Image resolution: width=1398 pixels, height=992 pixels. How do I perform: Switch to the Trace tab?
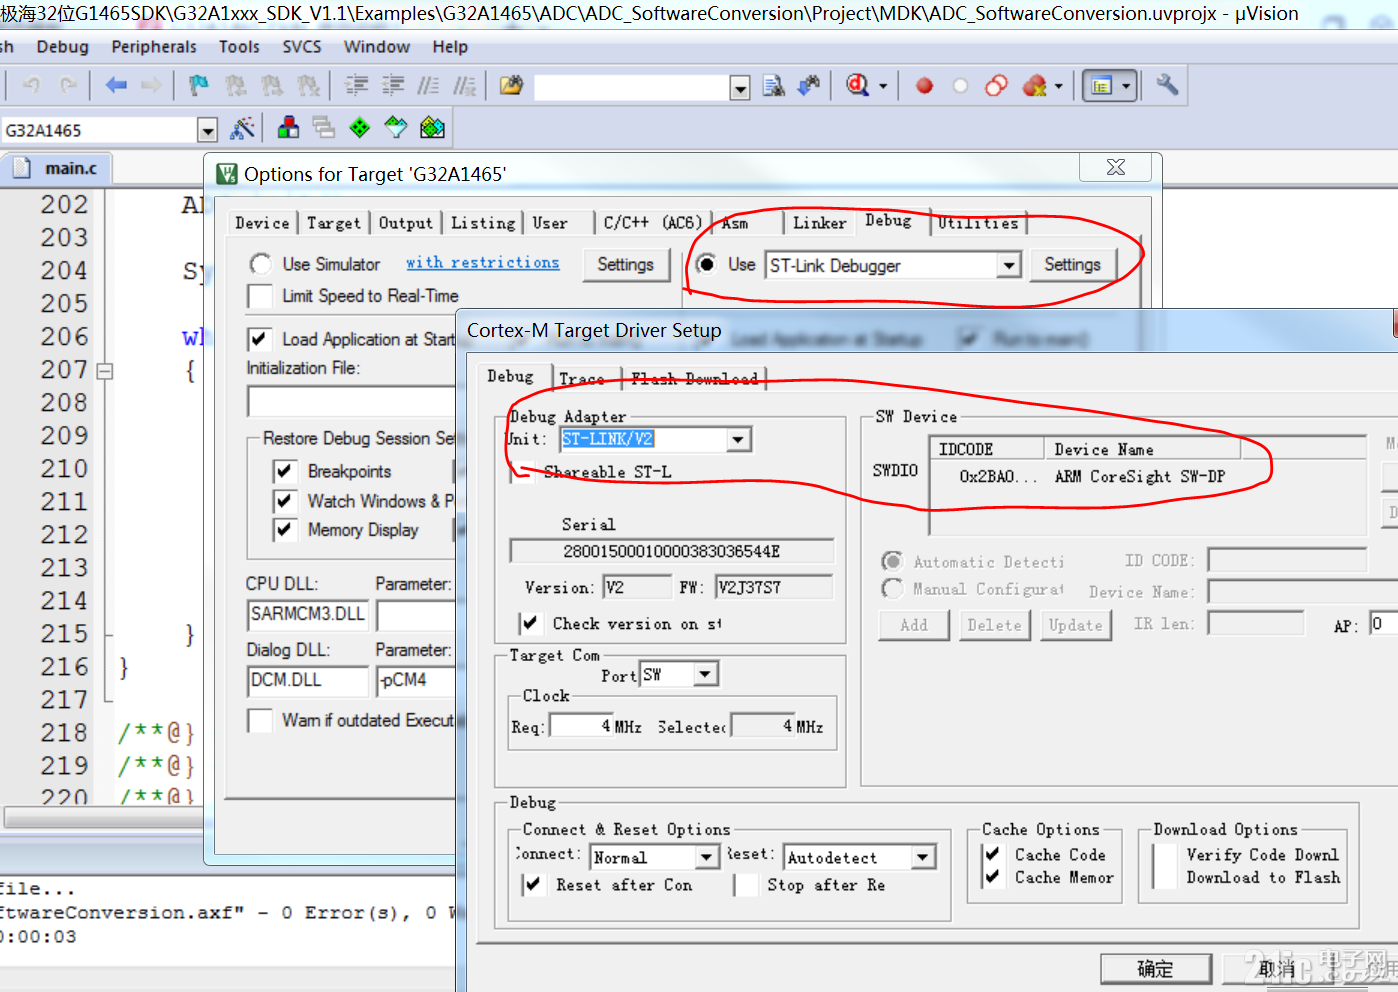pos(582,378)
